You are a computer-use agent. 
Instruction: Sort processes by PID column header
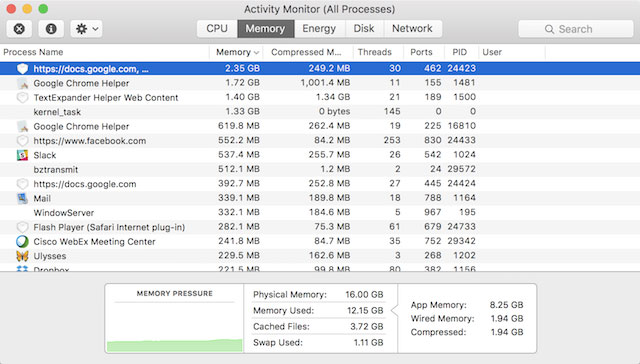[461, 52]
